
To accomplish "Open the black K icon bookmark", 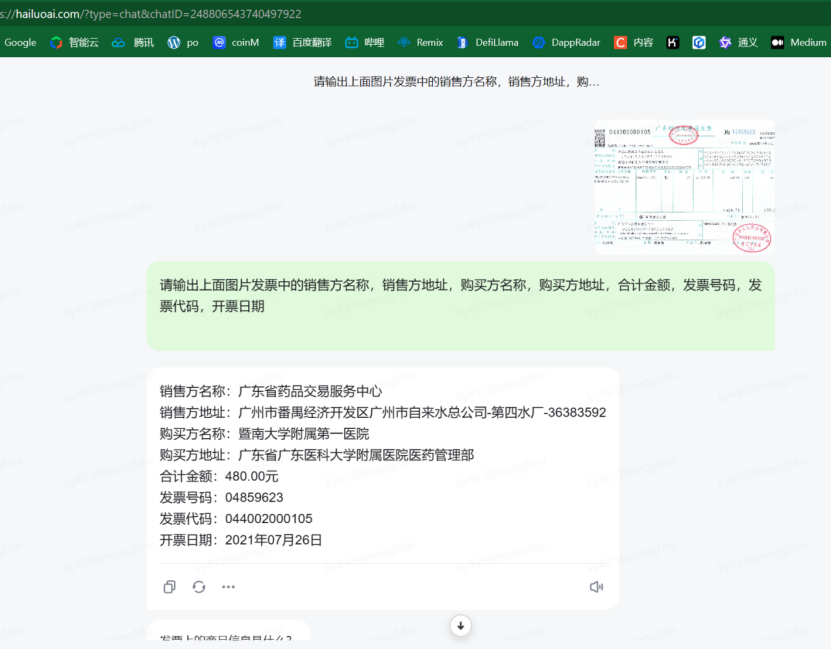I will click(x=673, y=42).
